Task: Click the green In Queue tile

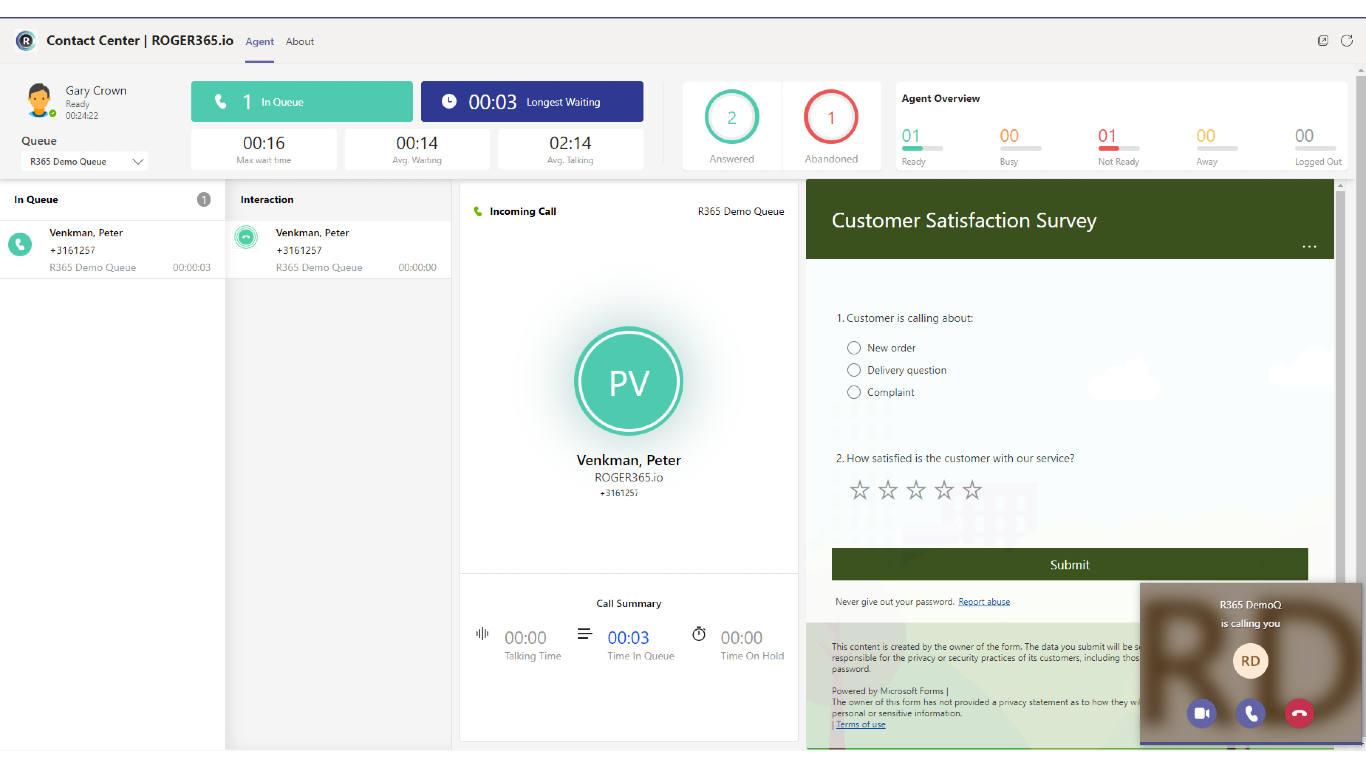Action: pyautogui.click(x=302, y=102)
